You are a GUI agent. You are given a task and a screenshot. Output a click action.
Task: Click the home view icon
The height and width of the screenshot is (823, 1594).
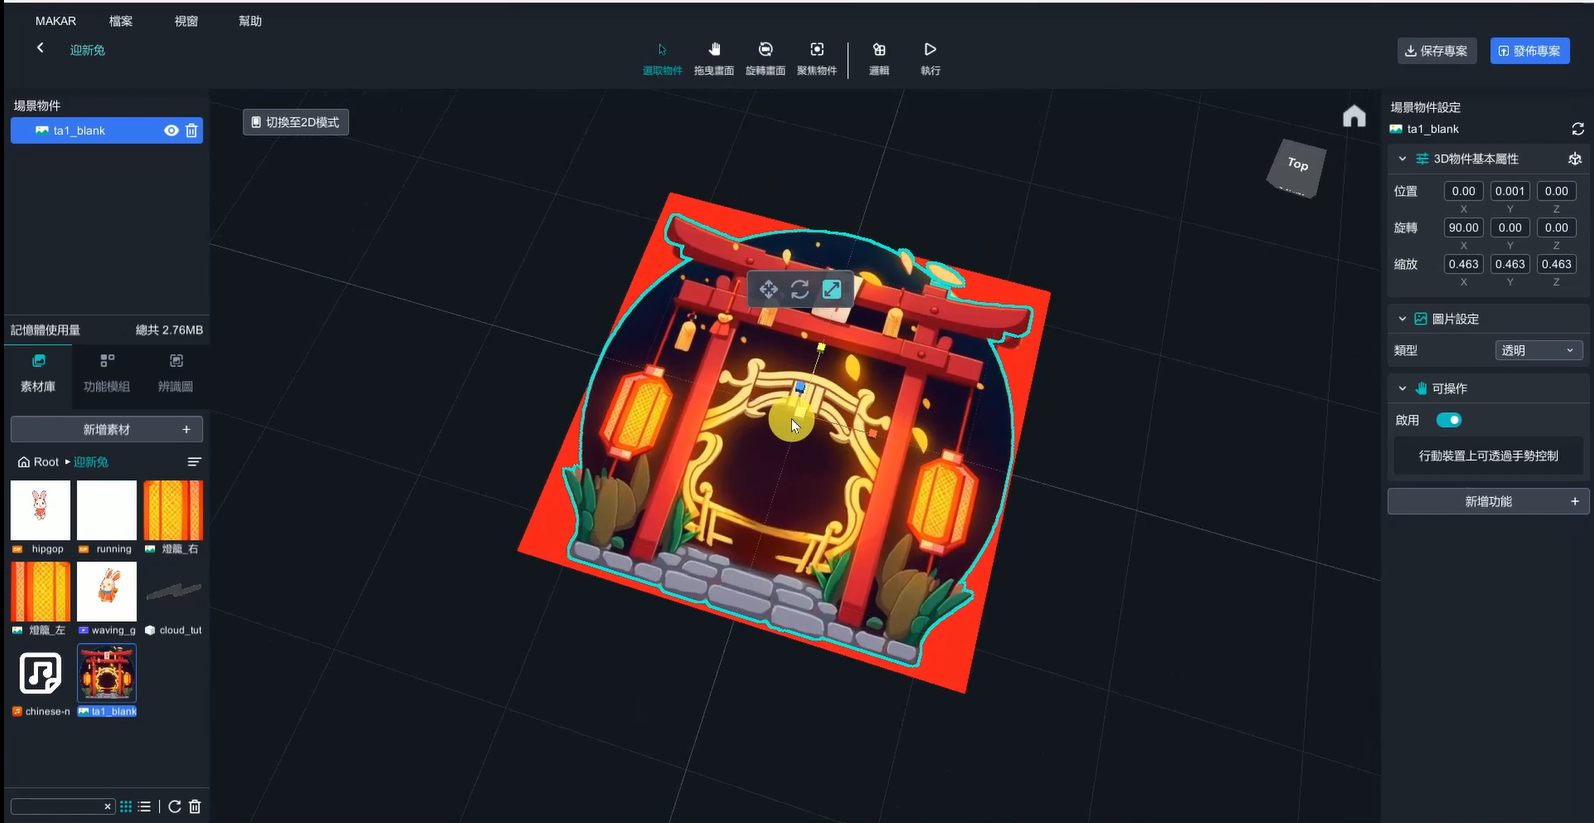click(1354, 117)
